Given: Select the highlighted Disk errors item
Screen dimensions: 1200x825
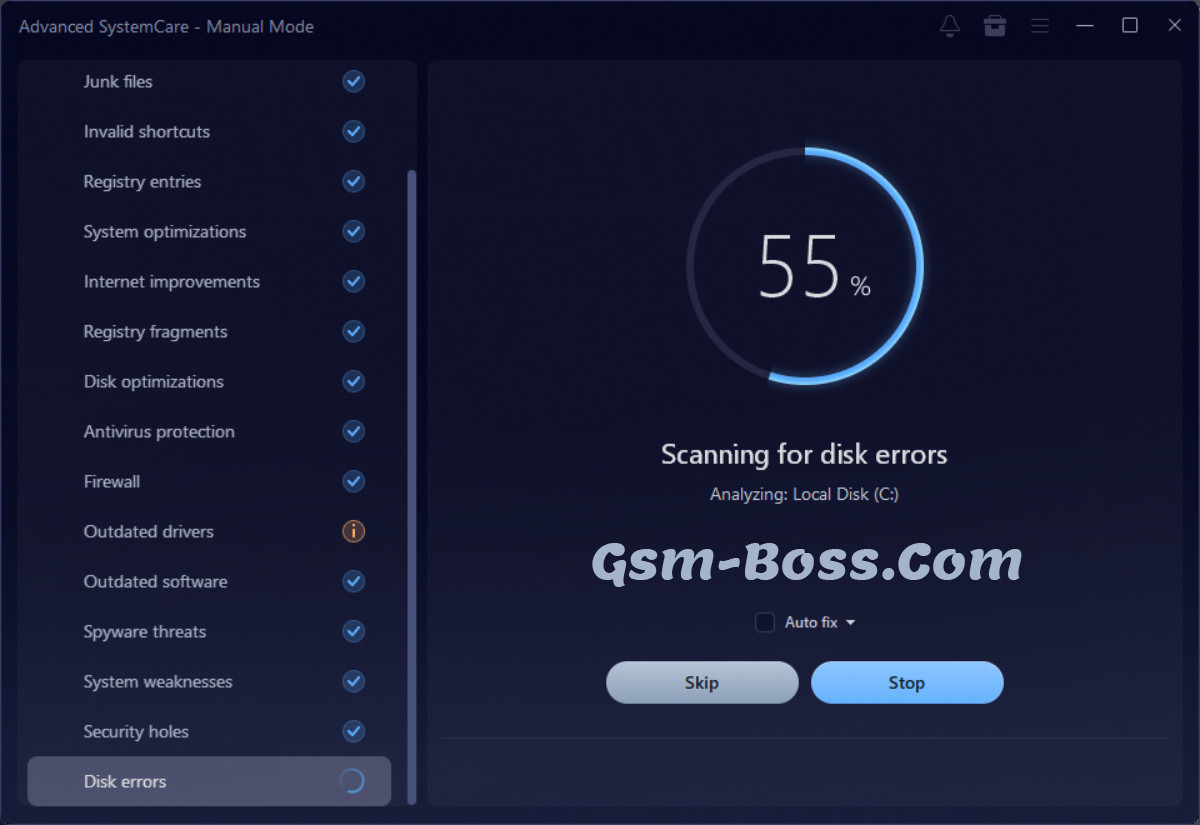Looking at the screenshot, I should click(x=209, y=781).
